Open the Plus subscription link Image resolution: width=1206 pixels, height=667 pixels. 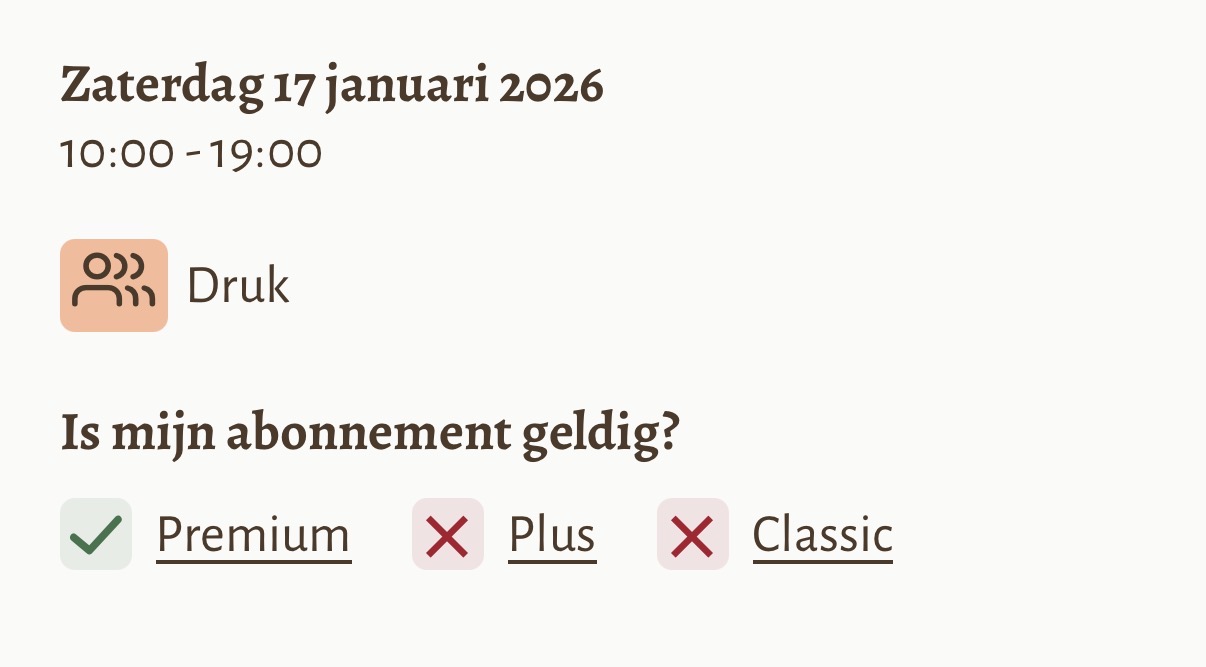click(552, 535)
